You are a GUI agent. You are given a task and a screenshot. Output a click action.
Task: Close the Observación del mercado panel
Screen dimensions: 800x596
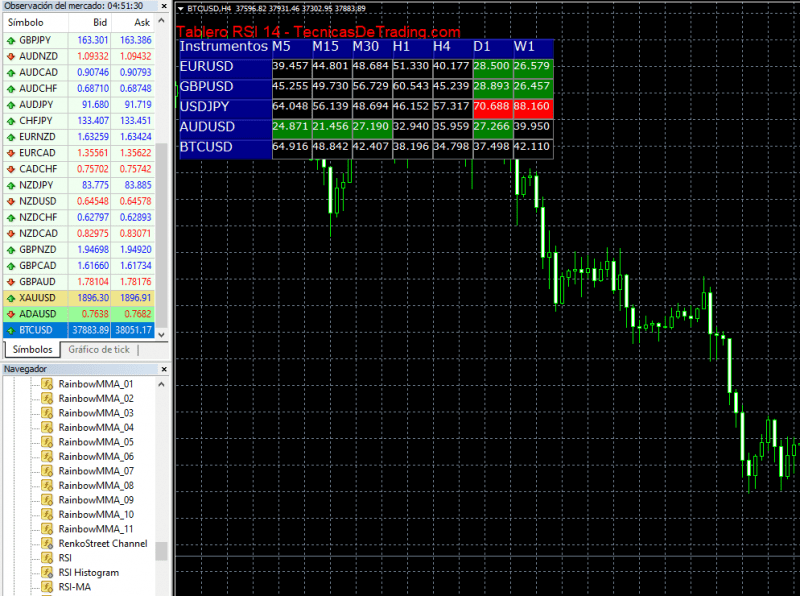(164, 6)
